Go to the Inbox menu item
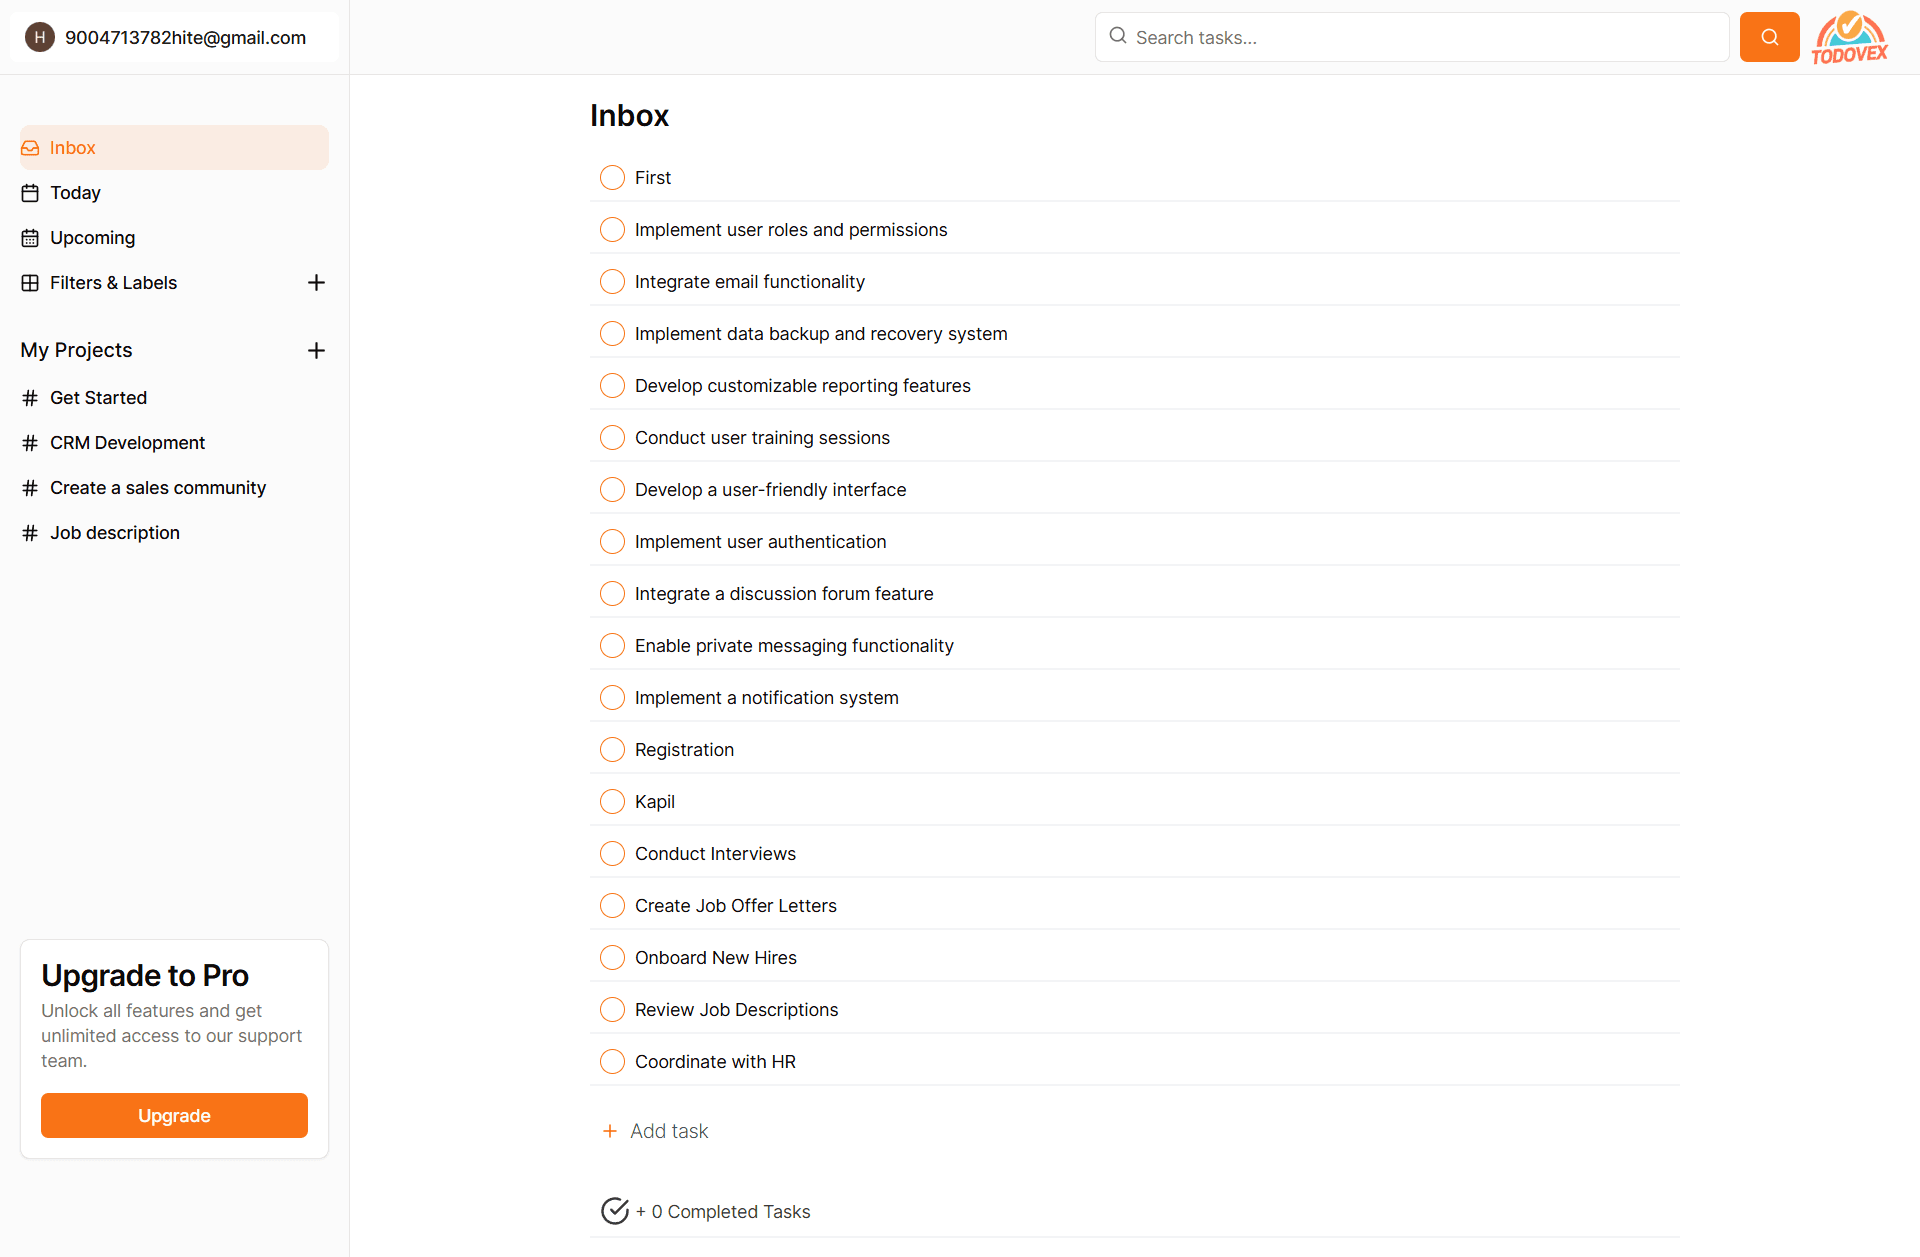The image size is (1920, 1257). tap(73, 148)
